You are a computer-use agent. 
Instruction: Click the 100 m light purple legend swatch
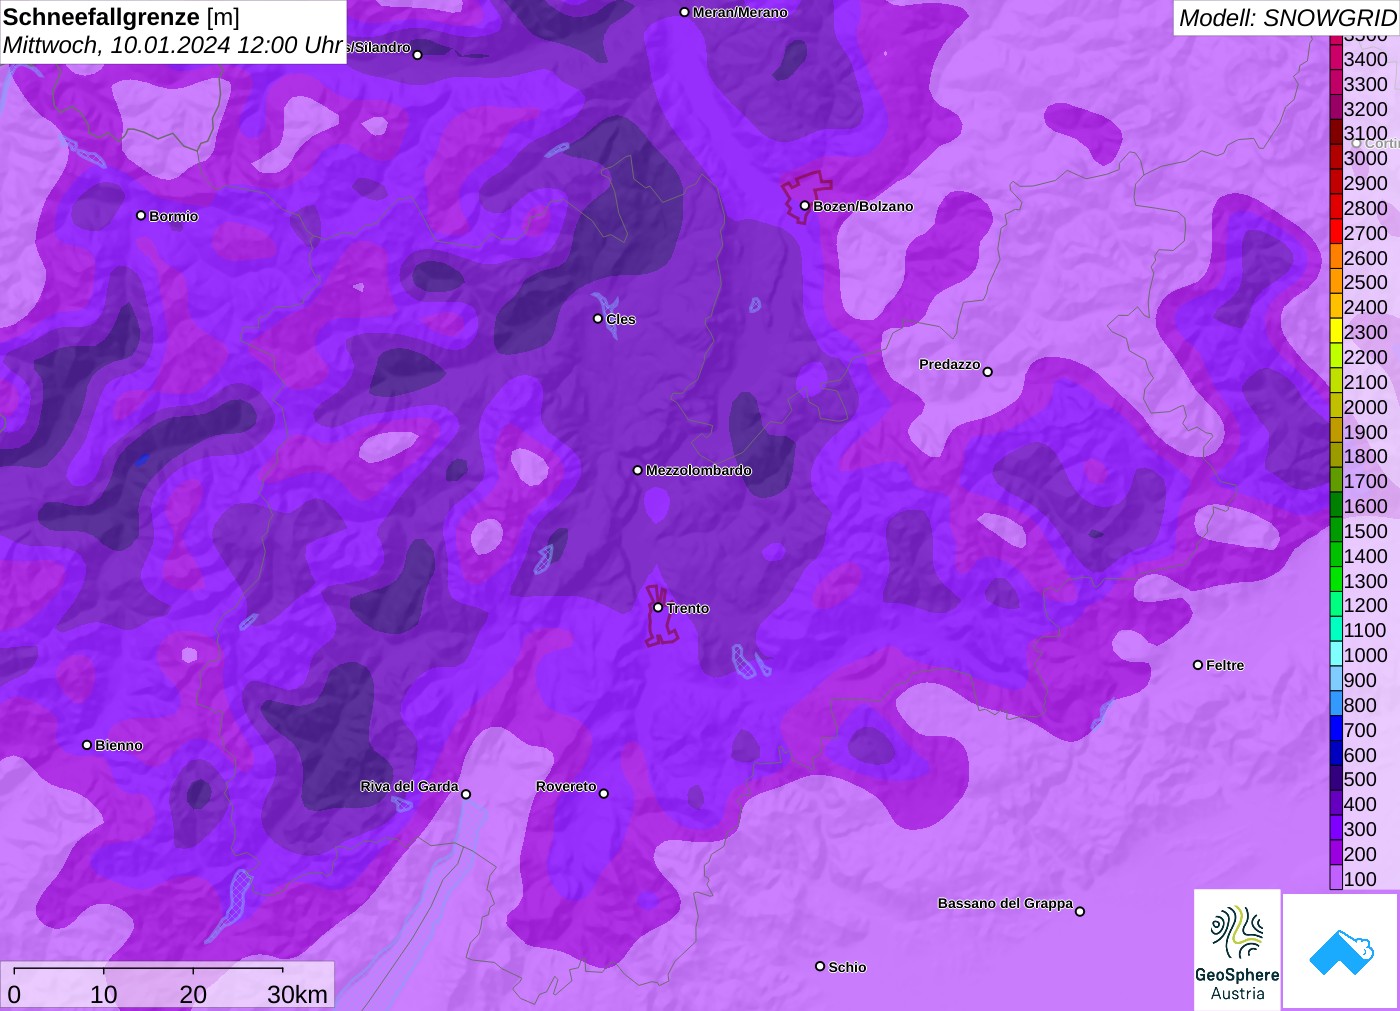(x=1336, y=879)
